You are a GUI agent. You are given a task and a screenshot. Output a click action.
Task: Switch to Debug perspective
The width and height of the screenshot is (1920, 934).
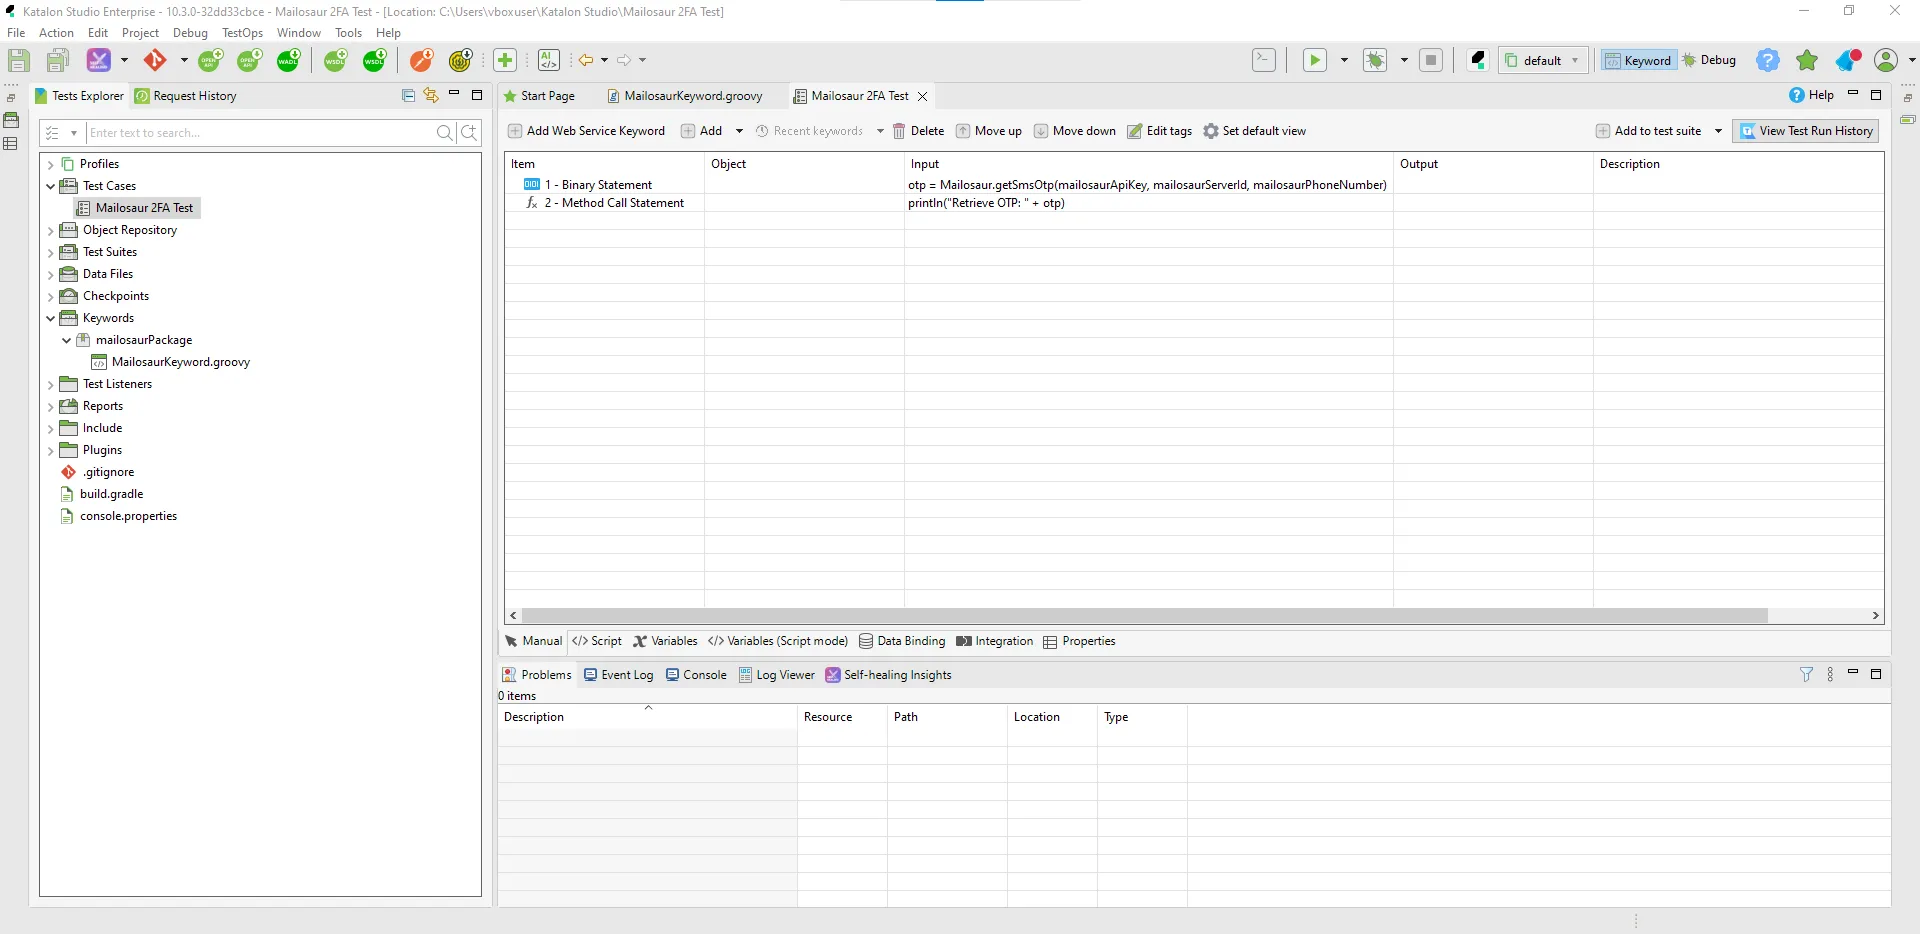(1714, 60)
